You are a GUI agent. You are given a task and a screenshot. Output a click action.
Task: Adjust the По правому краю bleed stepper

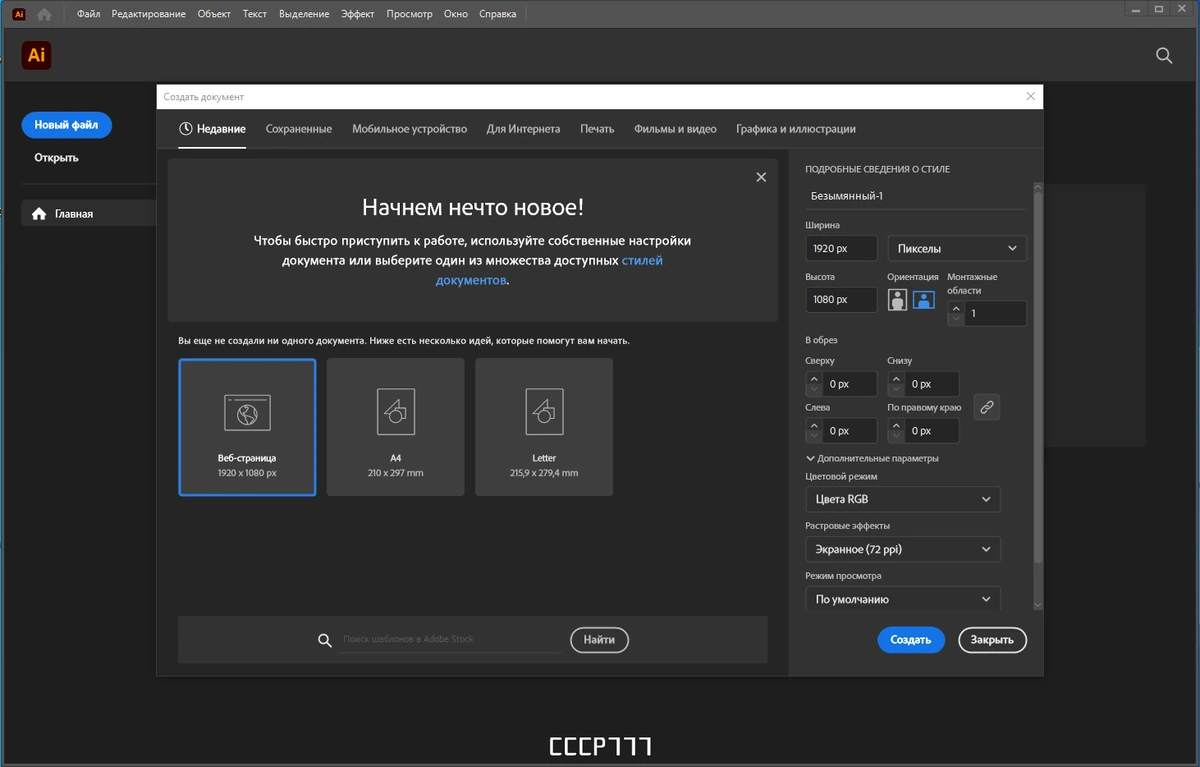click(896, 431)
